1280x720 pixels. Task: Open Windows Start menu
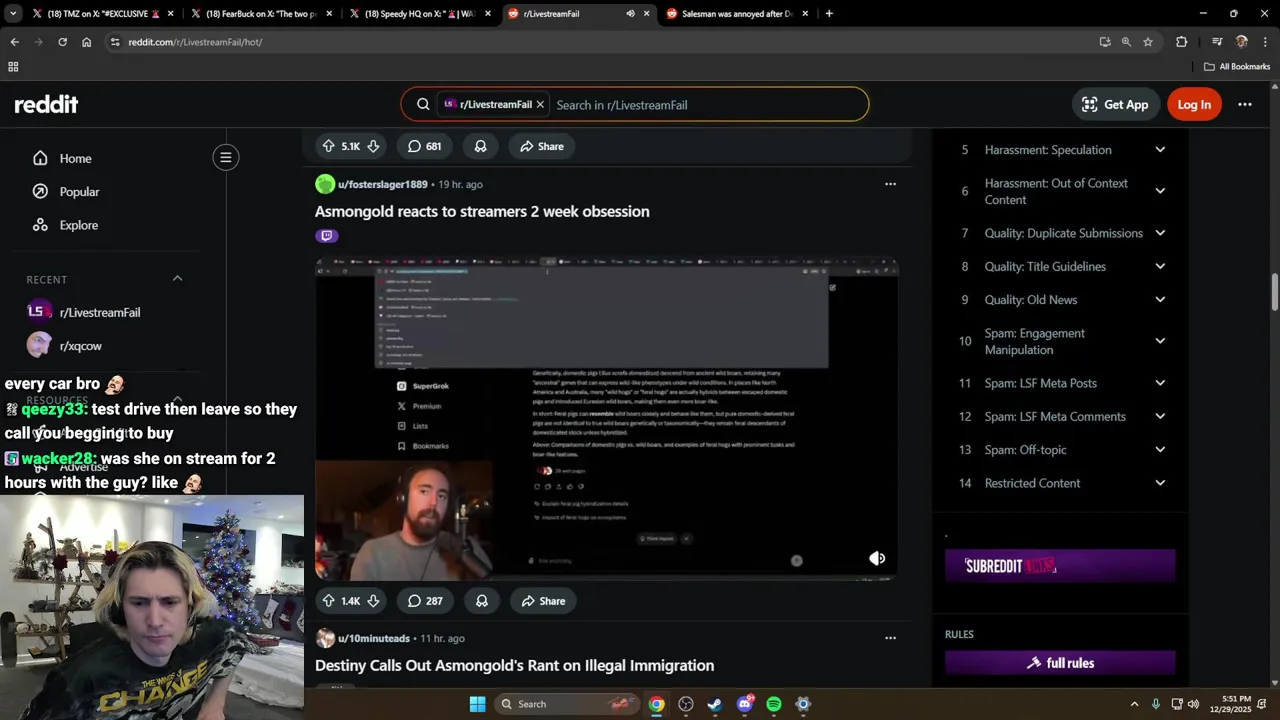tap(478, 704)
